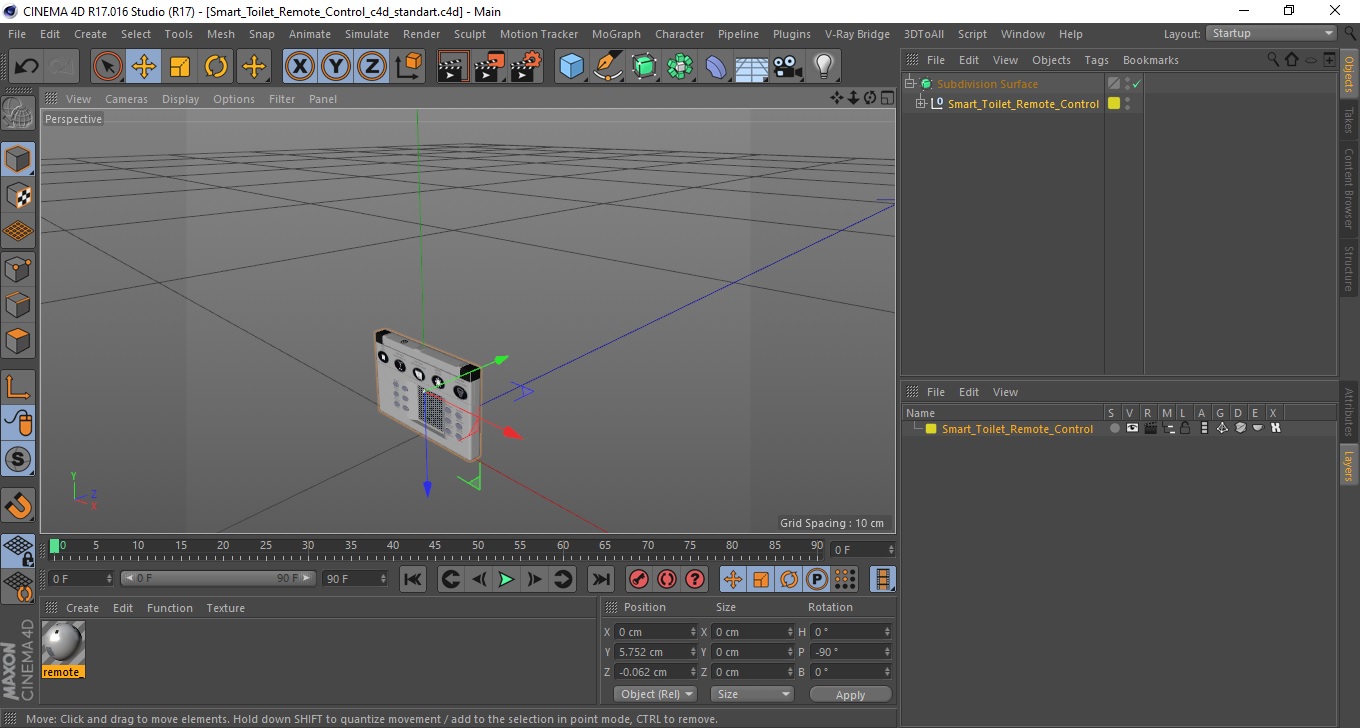1360x728 pixels.
Task: Switch to the Attributes side tab
Action: (1348, 412)
